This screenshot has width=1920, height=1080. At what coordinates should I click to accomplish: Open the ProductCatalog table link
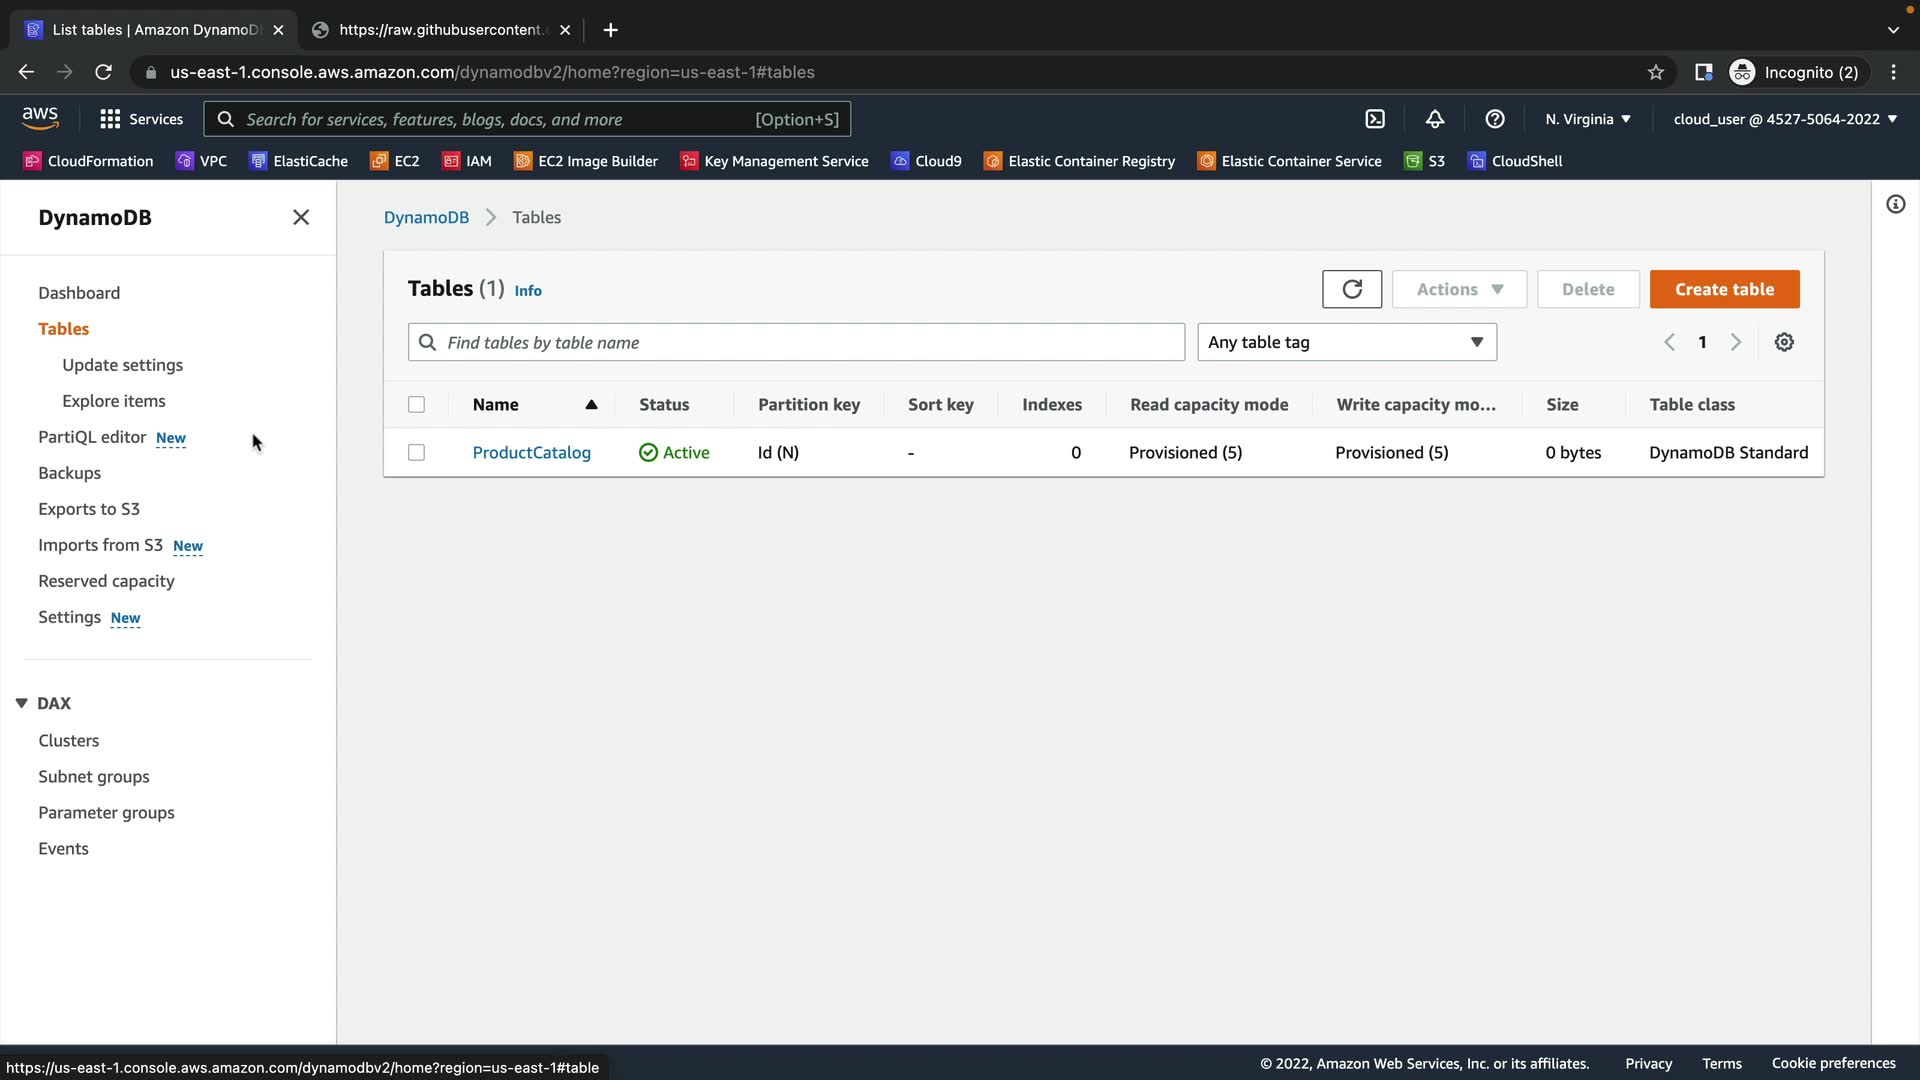click(531, 452)
